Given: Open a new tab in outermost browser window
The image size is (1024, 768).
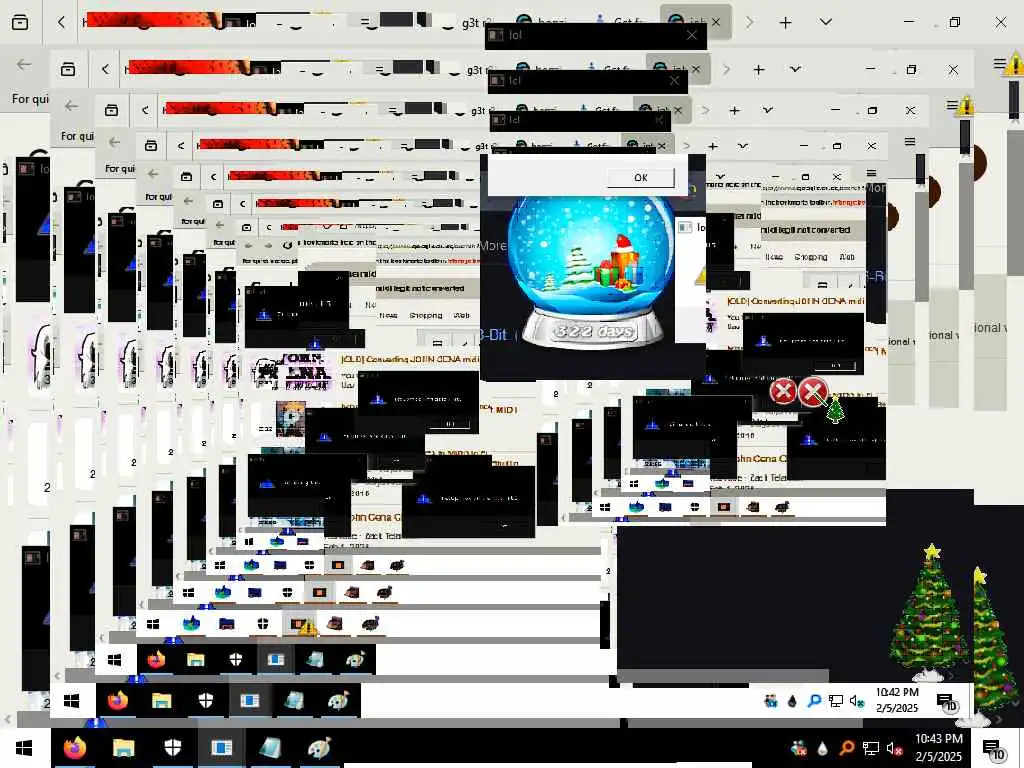Looking at the screenshot, I should tap(786, 23).
